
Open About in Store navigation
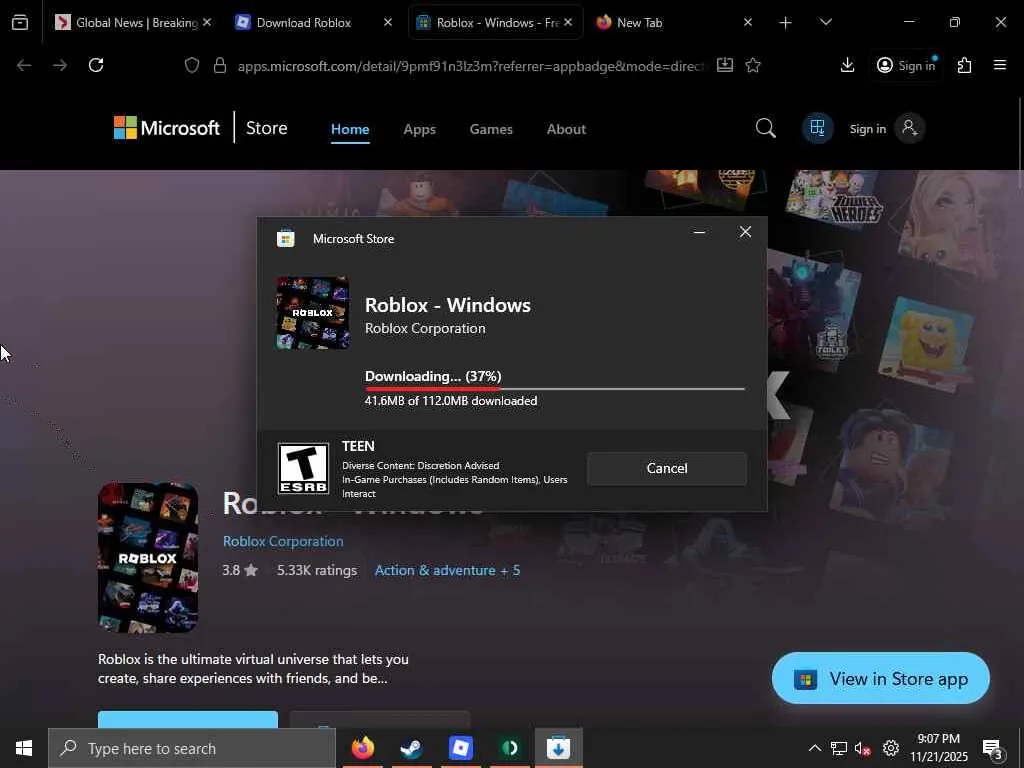[x=566, y=129]
